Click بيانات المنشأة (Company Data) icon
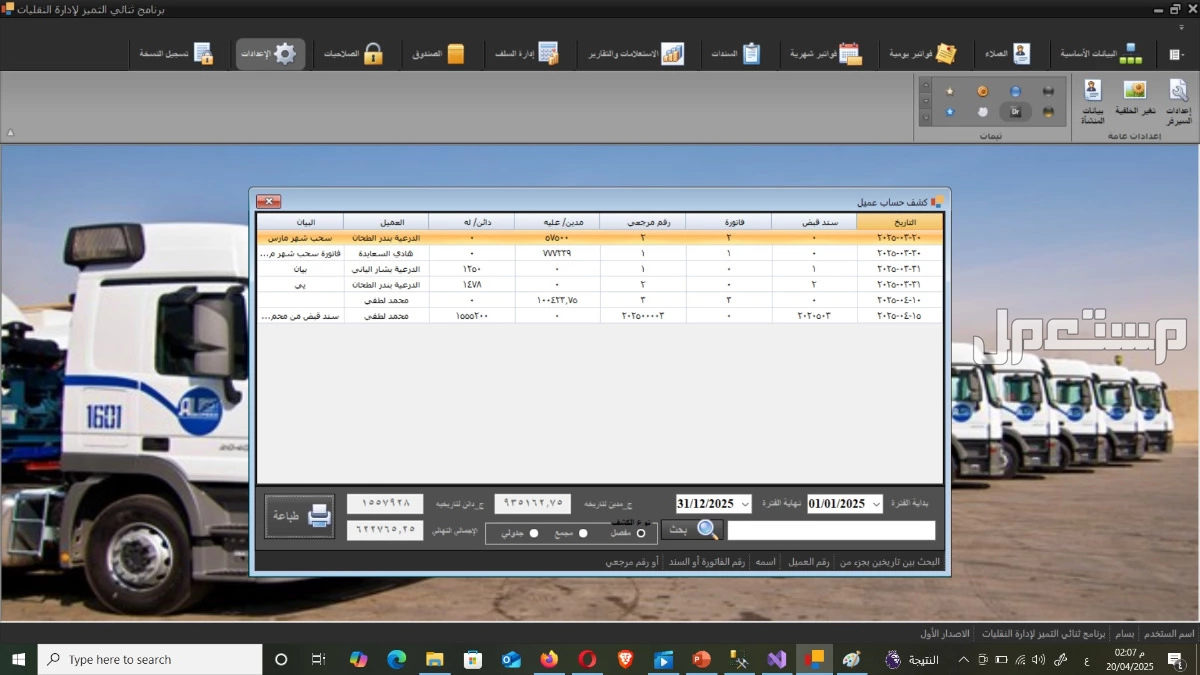Viewport: 1200px width, 675px height. tap(1092, 101)
